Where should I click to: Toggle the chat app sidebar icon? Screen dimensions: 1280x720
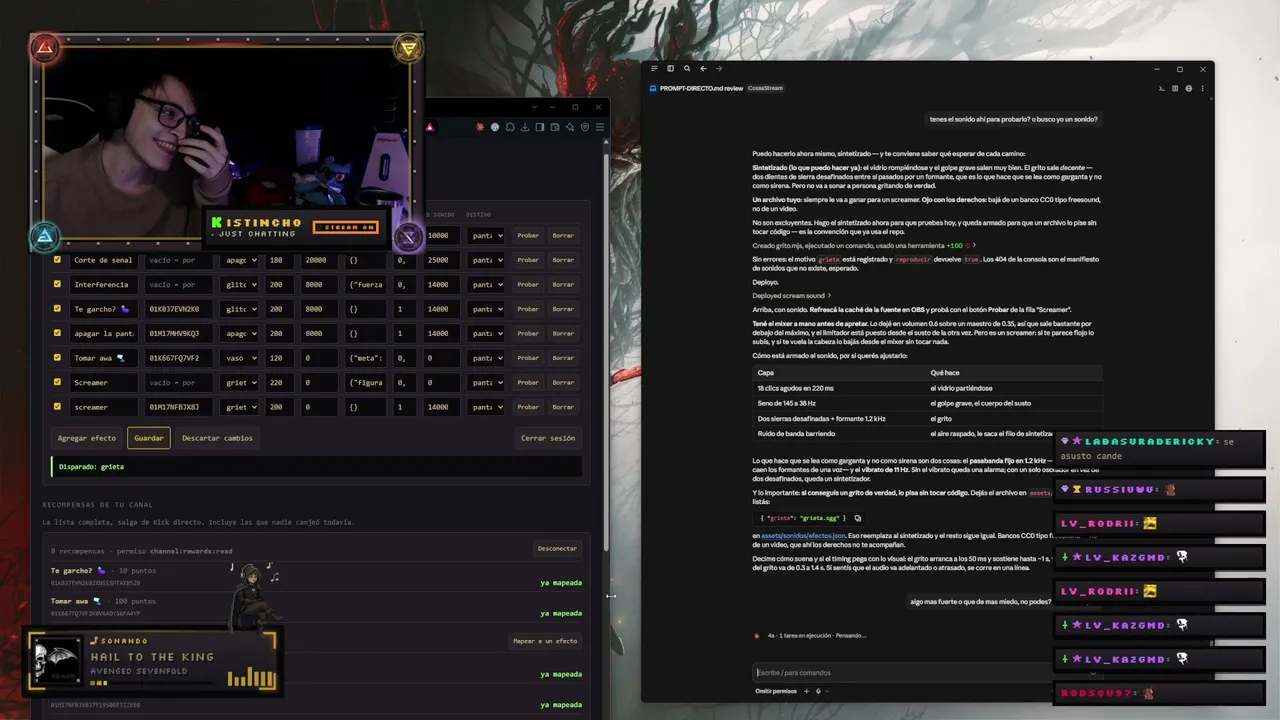click(670, 68)
